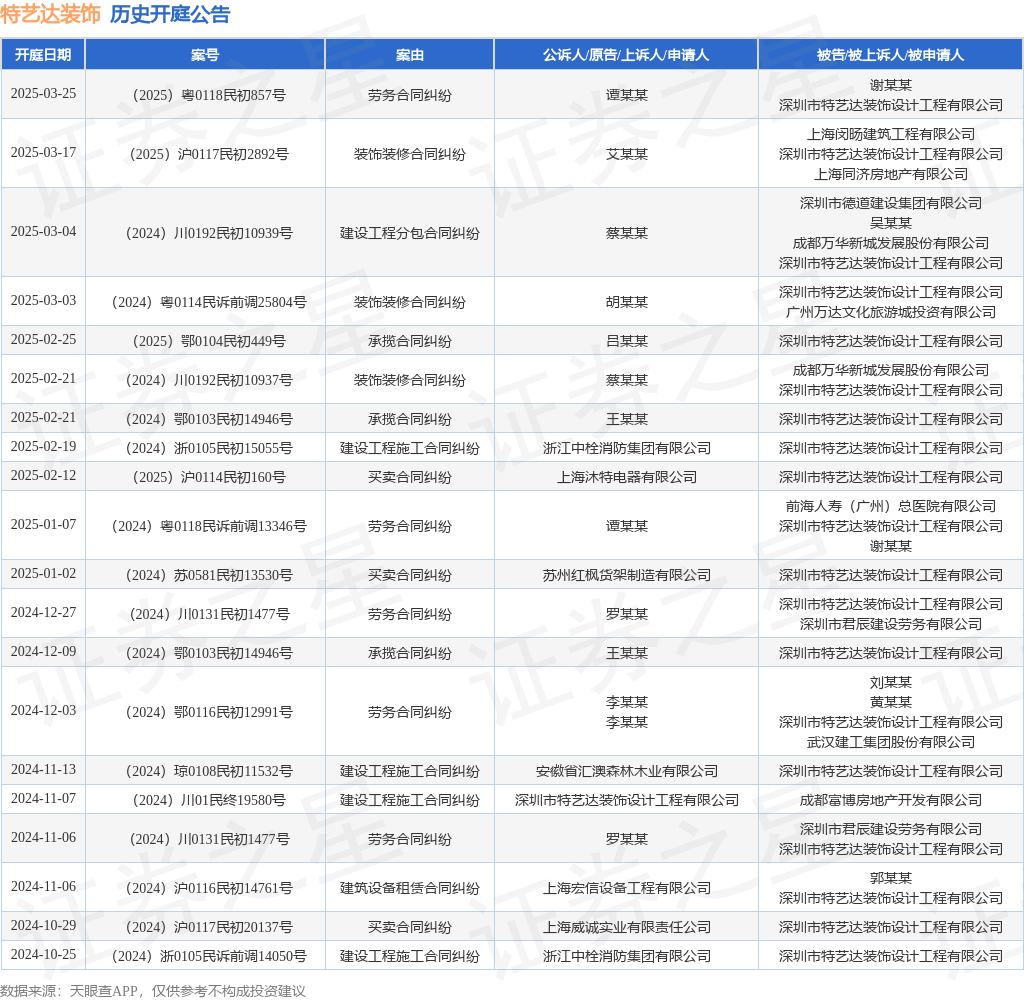Click the 历史开庭公告 heading

point(170,14)
